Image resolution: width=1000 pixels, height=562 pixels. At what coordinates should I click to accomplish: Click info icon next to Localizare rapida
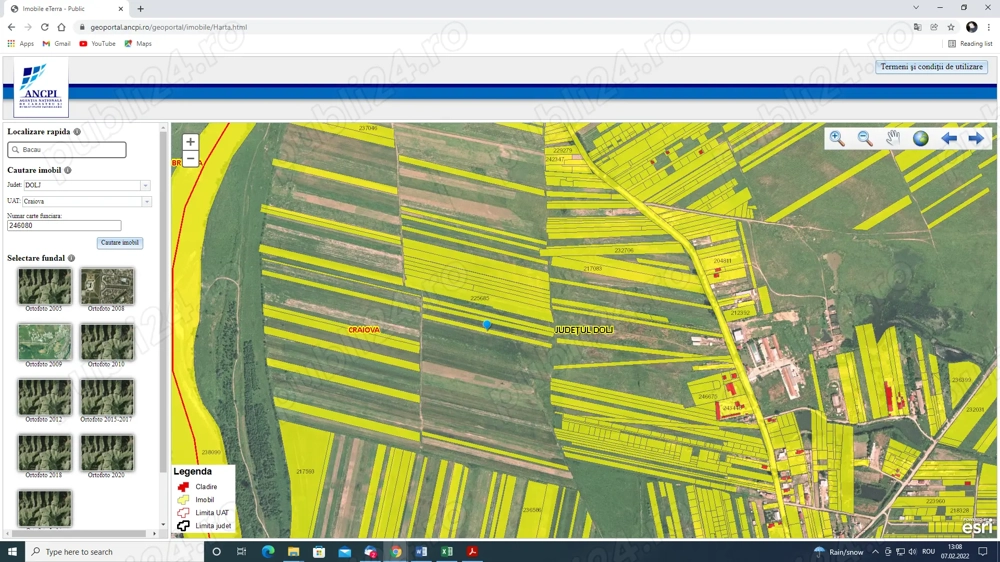point(77,132)
